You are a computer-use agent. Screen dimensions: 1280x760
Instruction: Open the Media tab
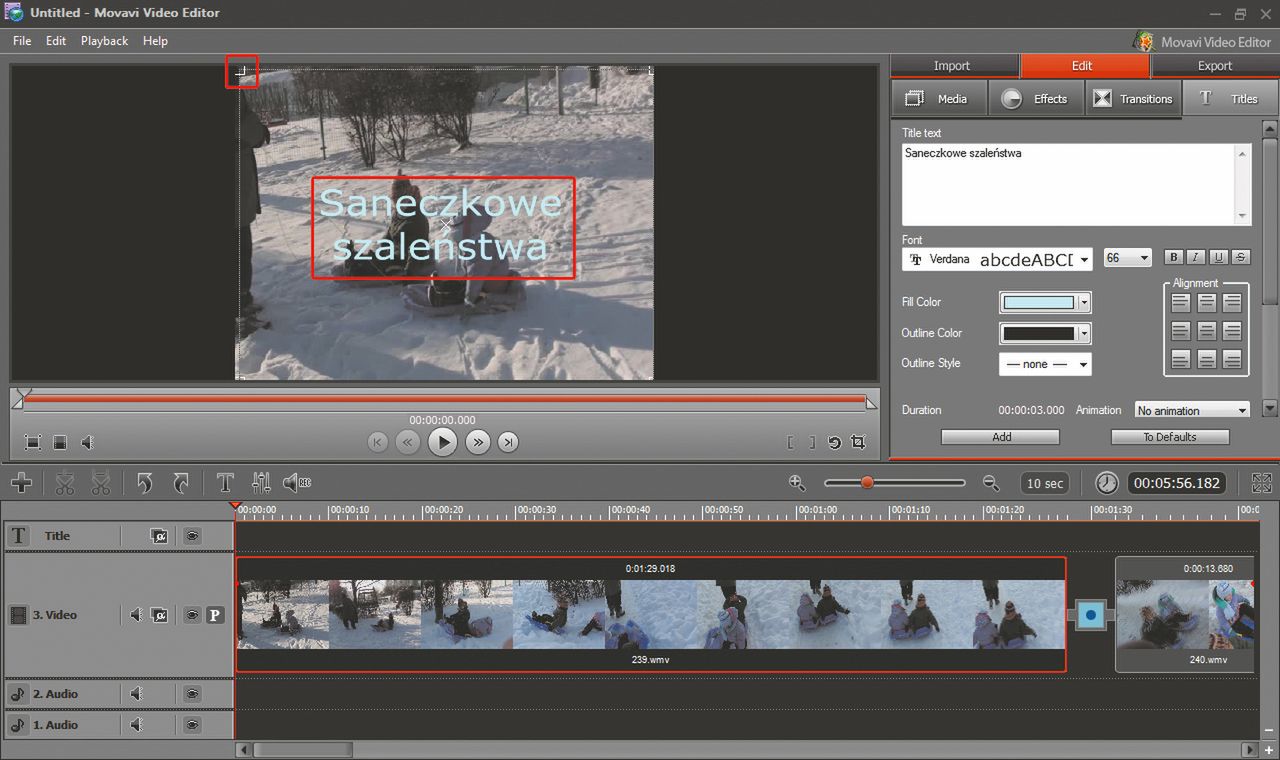[x=938, y=99]
